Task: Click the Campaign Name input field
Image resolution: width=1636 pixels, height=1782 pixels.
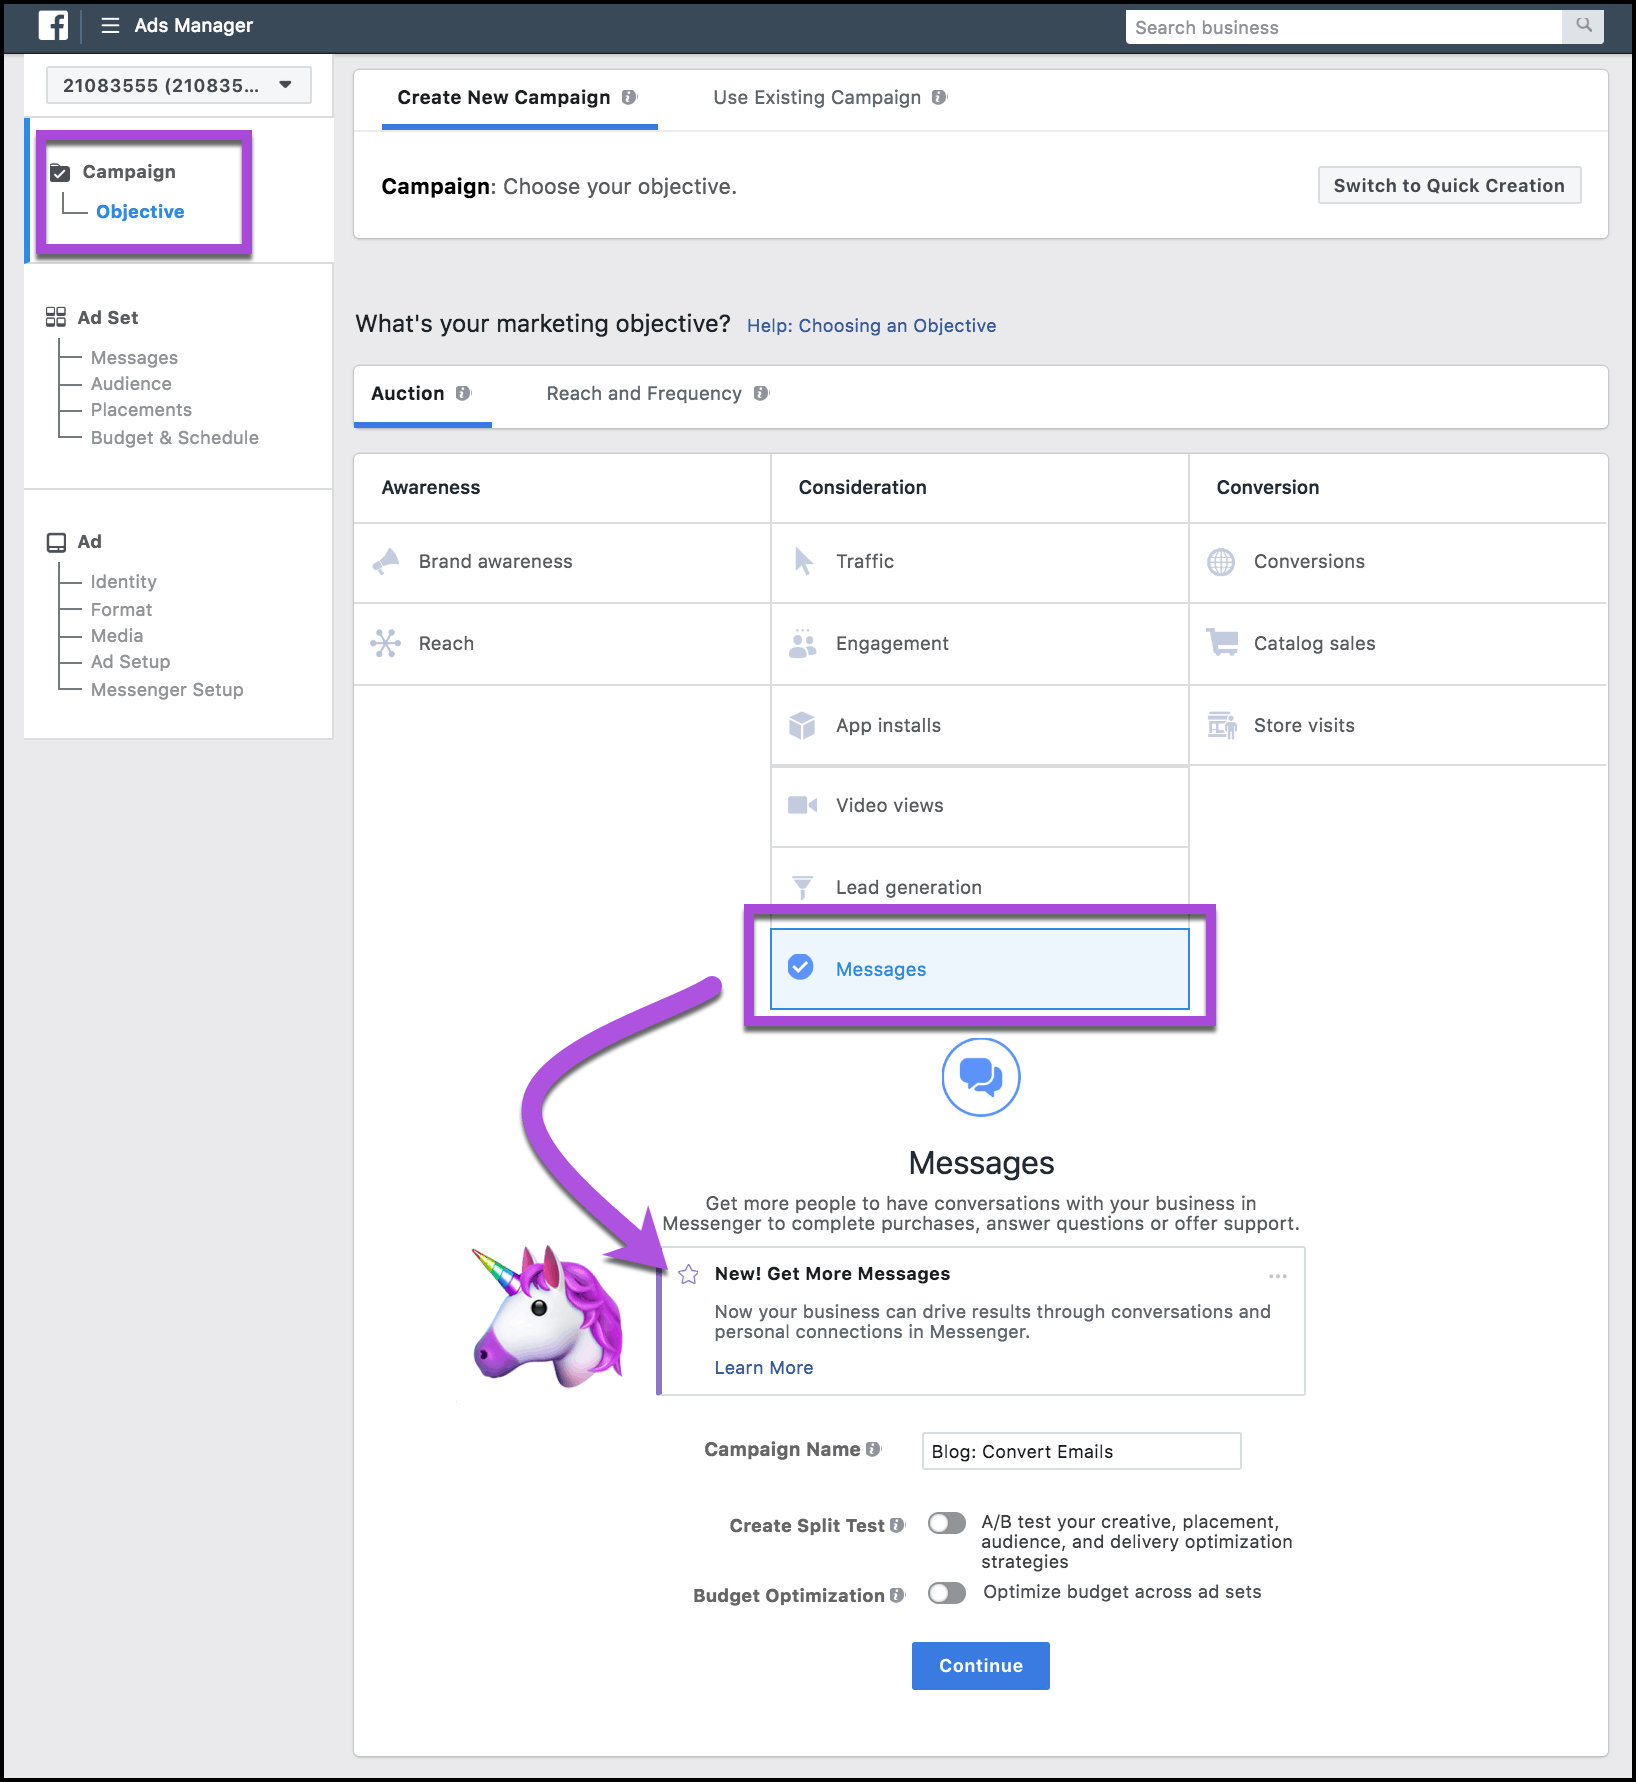Action: coord(1080,1451)
